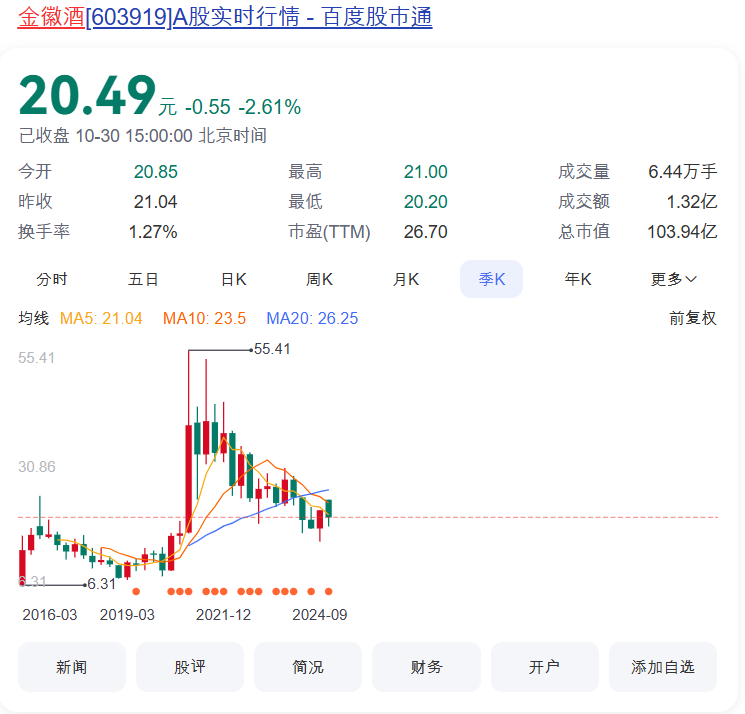Click the 2016-03 axis date label
The height and width of the screenshot is (714, 745).
click(x=50, y=615)
